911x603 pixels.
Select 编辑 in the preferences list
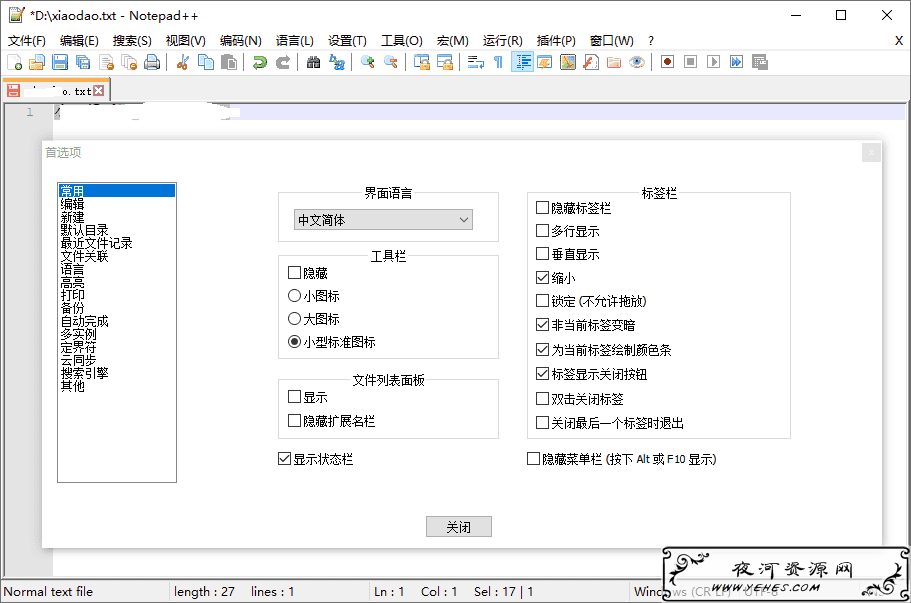[73, 204]
